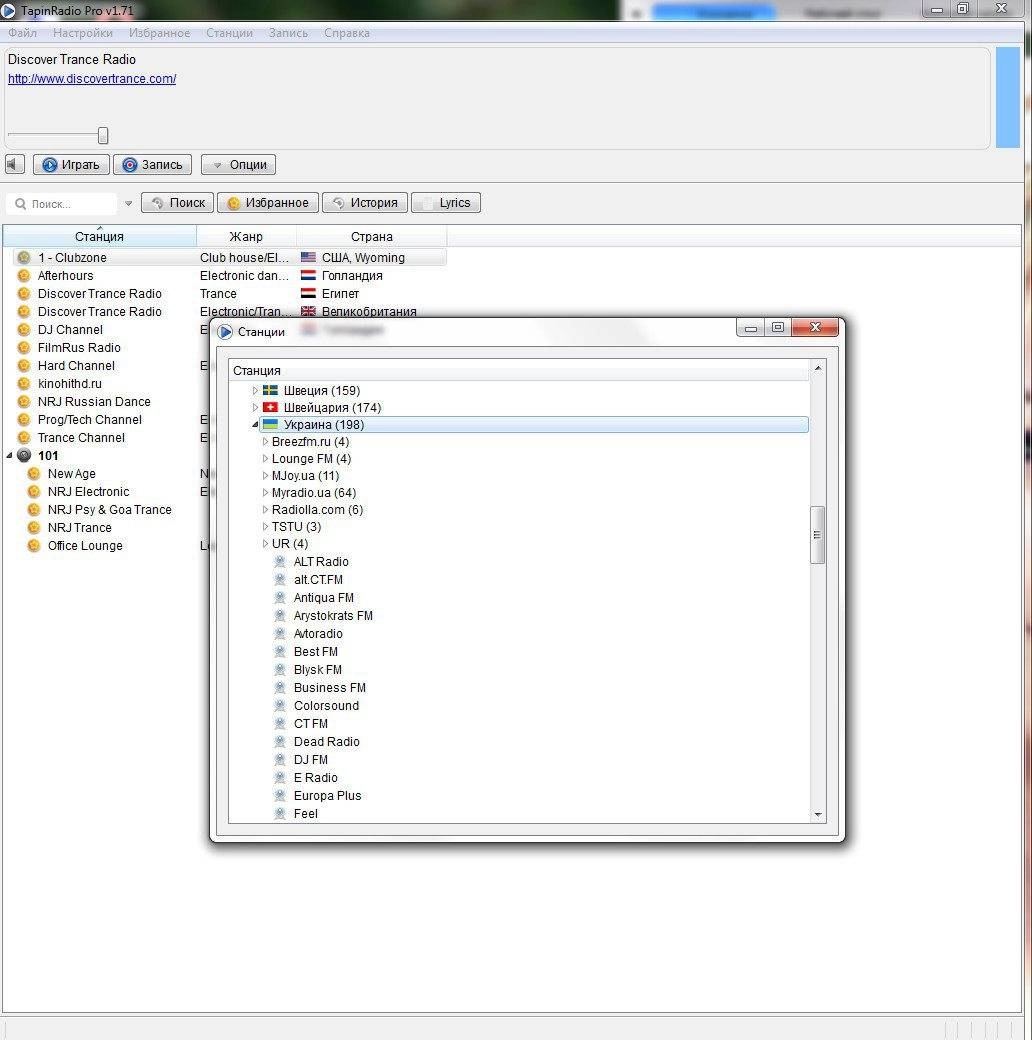Screen dimensions: 1032x1040
Task: Open the Опции dropdown button
Action: pos(239,164)
